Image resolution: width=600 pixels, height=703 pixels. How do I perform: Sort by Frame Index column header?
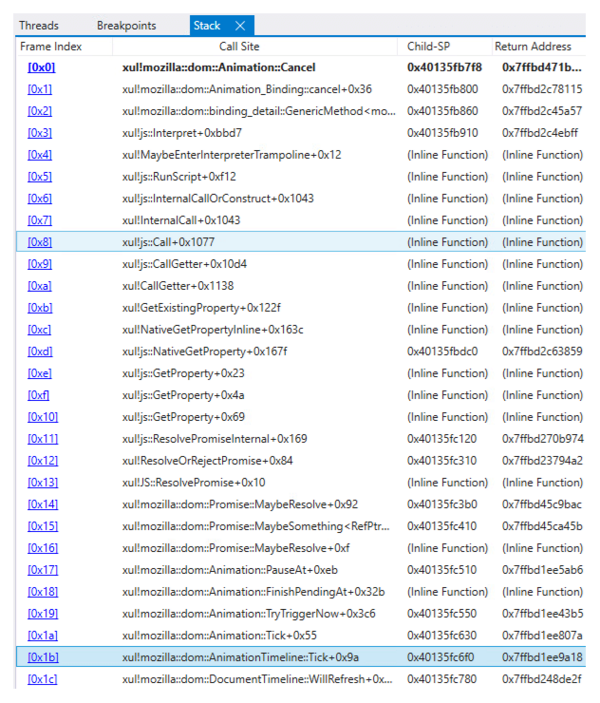pyautogui.click(x=51, y=46)
